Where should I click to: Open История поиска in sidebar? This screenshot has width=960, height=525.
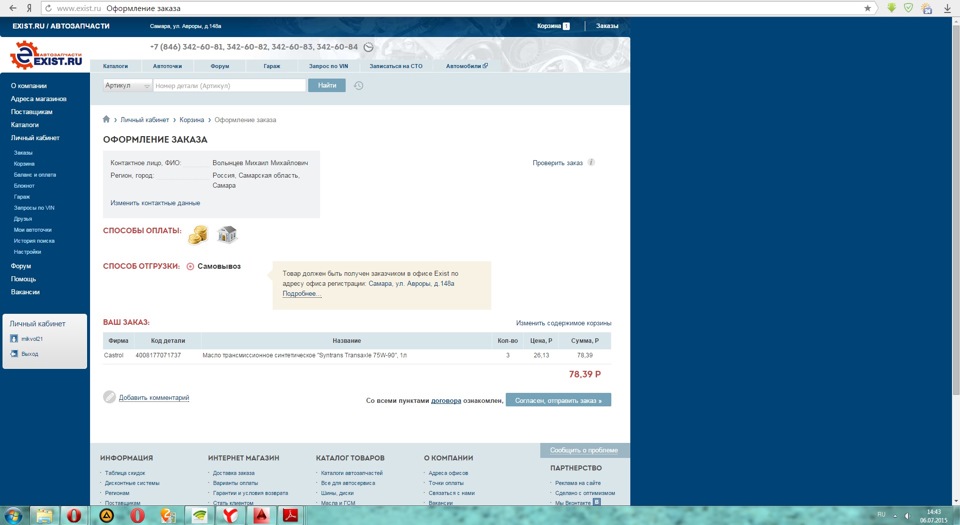click(34, 240)
